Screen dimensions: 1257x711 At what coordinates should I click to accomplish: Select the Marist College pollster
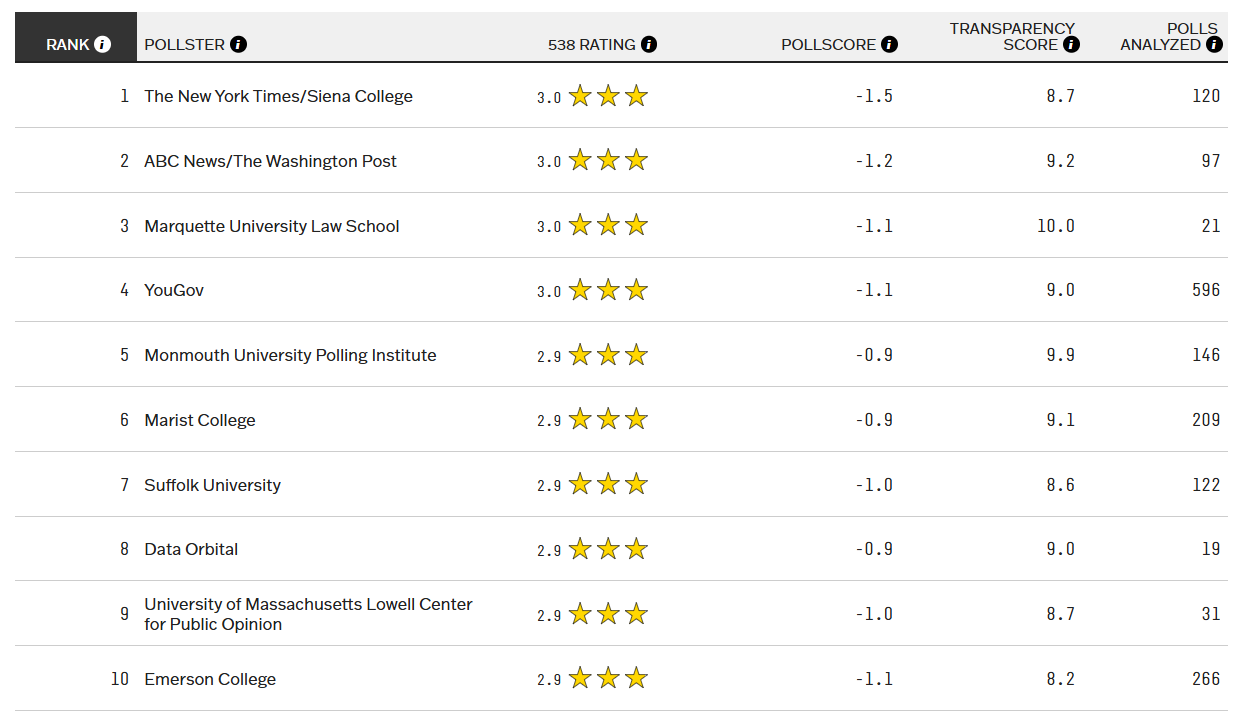(x=200, y=420)
